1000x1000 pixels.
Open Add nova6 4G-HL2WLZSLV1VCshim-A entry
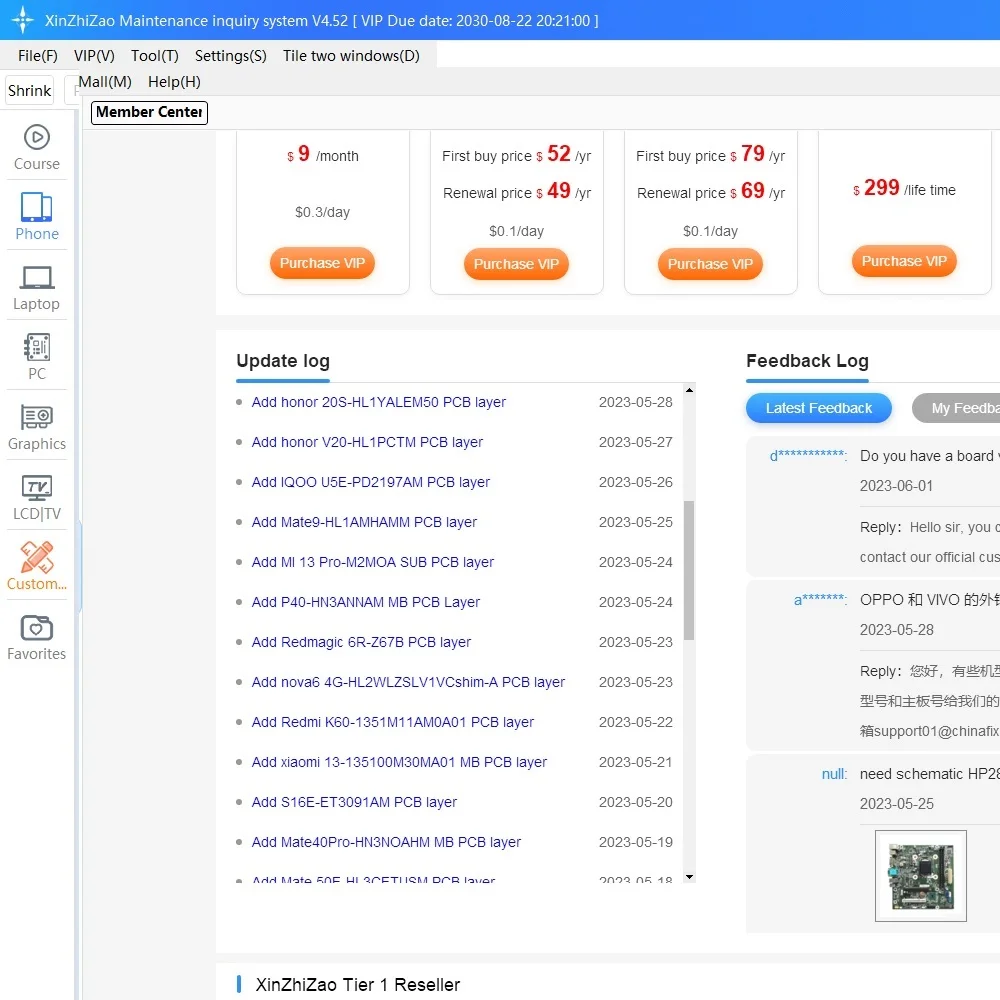point(408,682)
